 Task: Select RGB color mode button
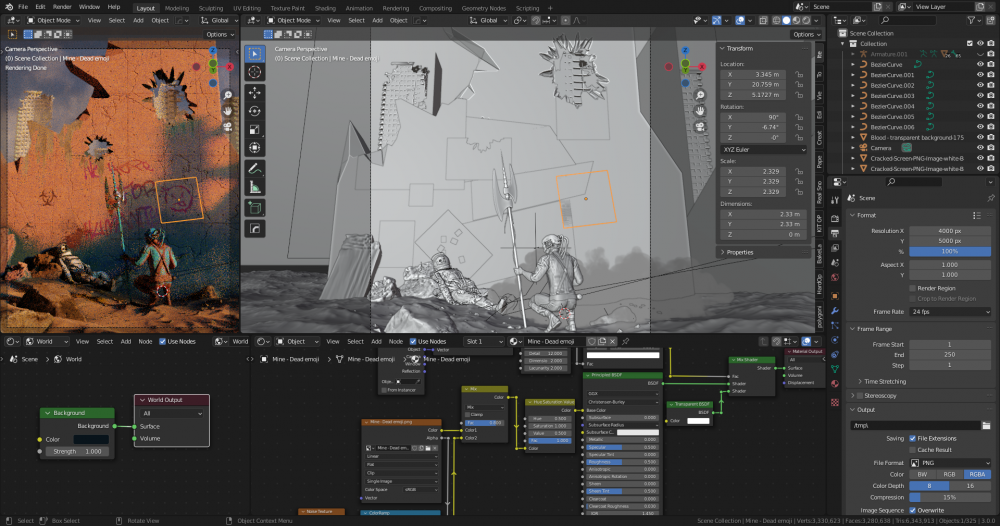pos(950,474)
